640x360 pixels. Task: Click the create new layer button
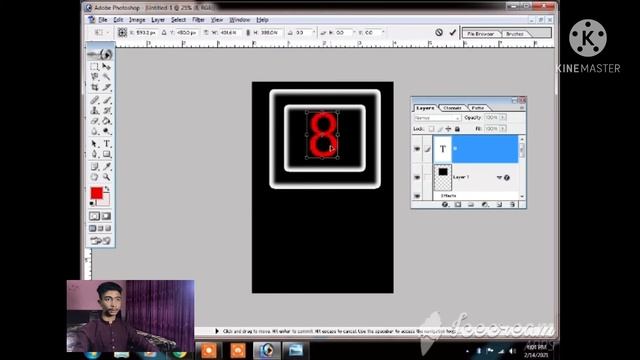[x=499, y=204]
